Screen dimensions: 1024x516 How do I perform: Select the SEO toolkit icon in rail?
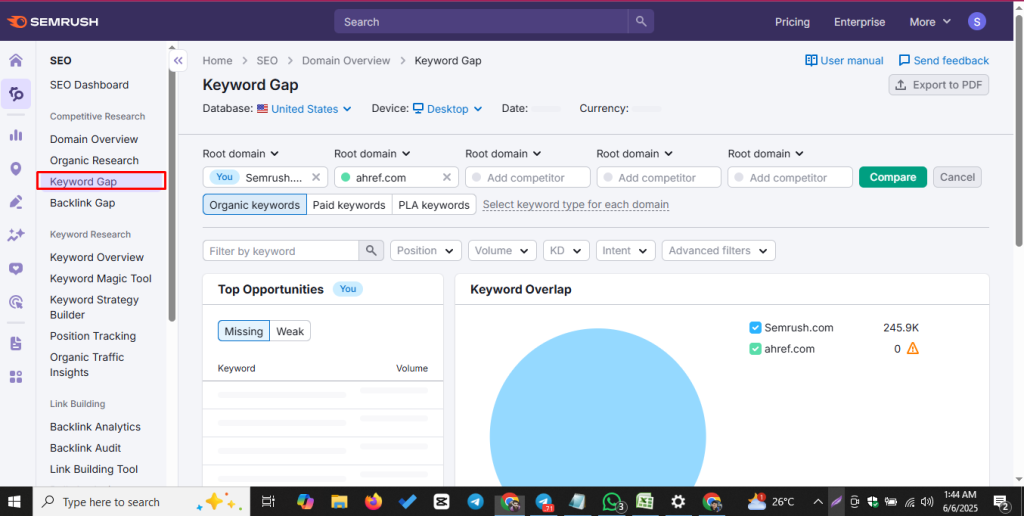point(16,94)
